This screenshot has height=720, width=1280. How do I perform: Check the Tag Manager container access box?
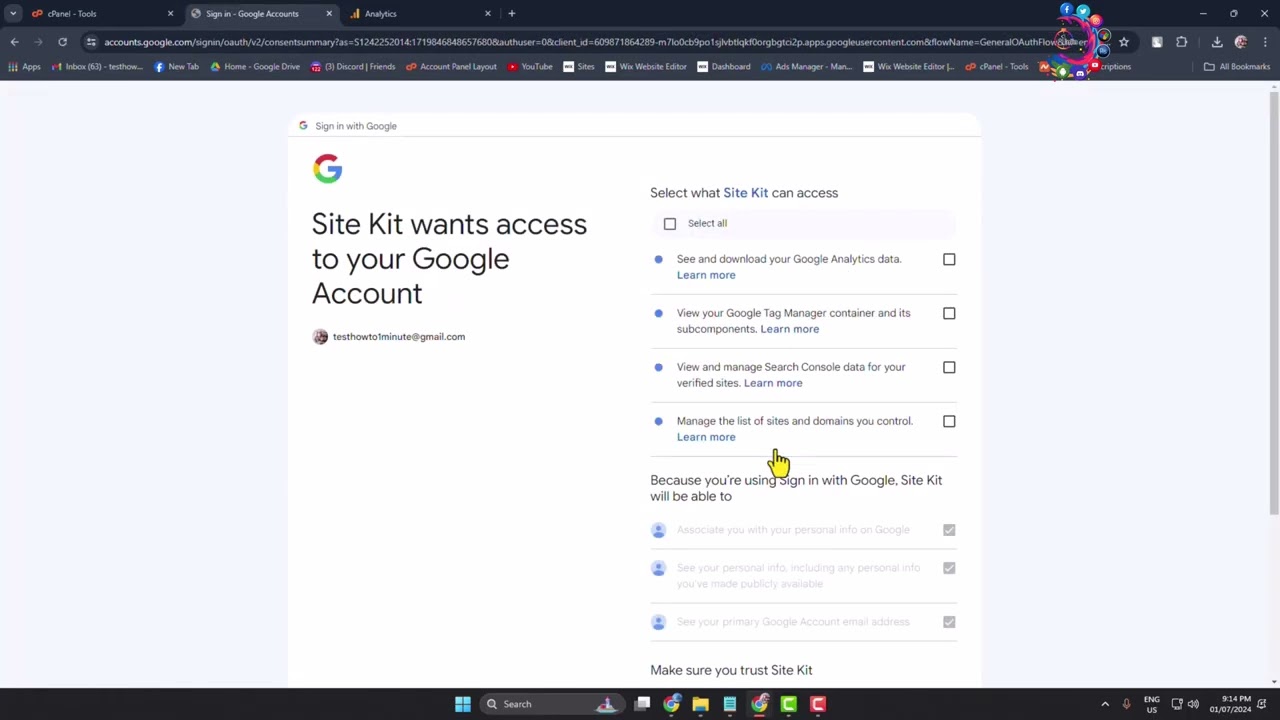click(x=949, y=314)
